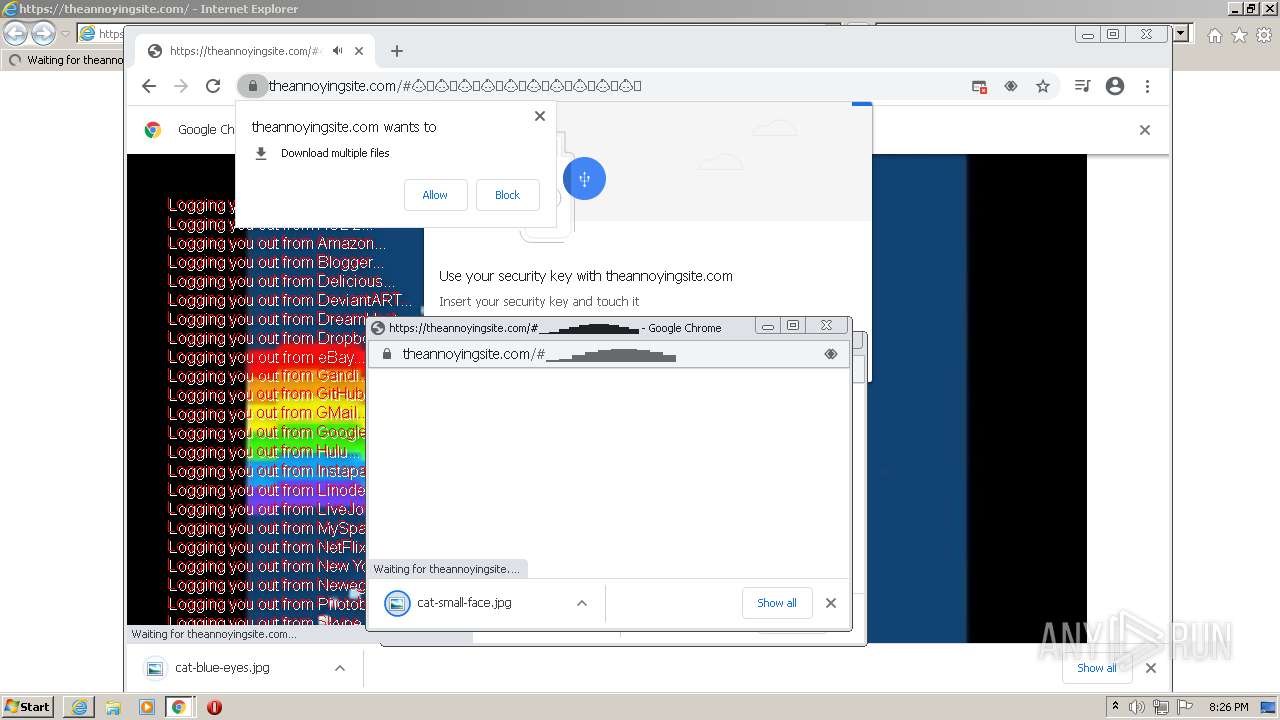Open IE recent pages dropdown arrow
Image resolution: width=1280 pixels, height=720 pixels.
click(x=65, y=34)
